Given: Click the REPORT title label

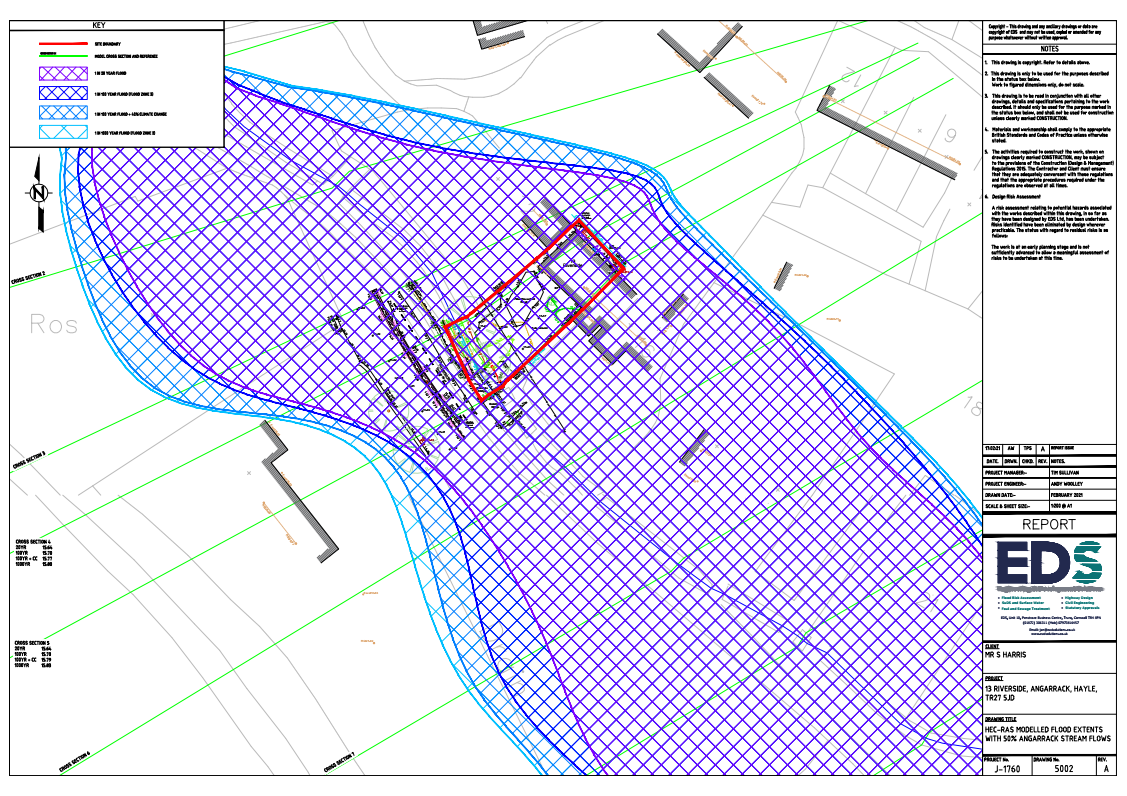Looking at the screenshot, I should pyautogui.click(x=1048, y=525).
